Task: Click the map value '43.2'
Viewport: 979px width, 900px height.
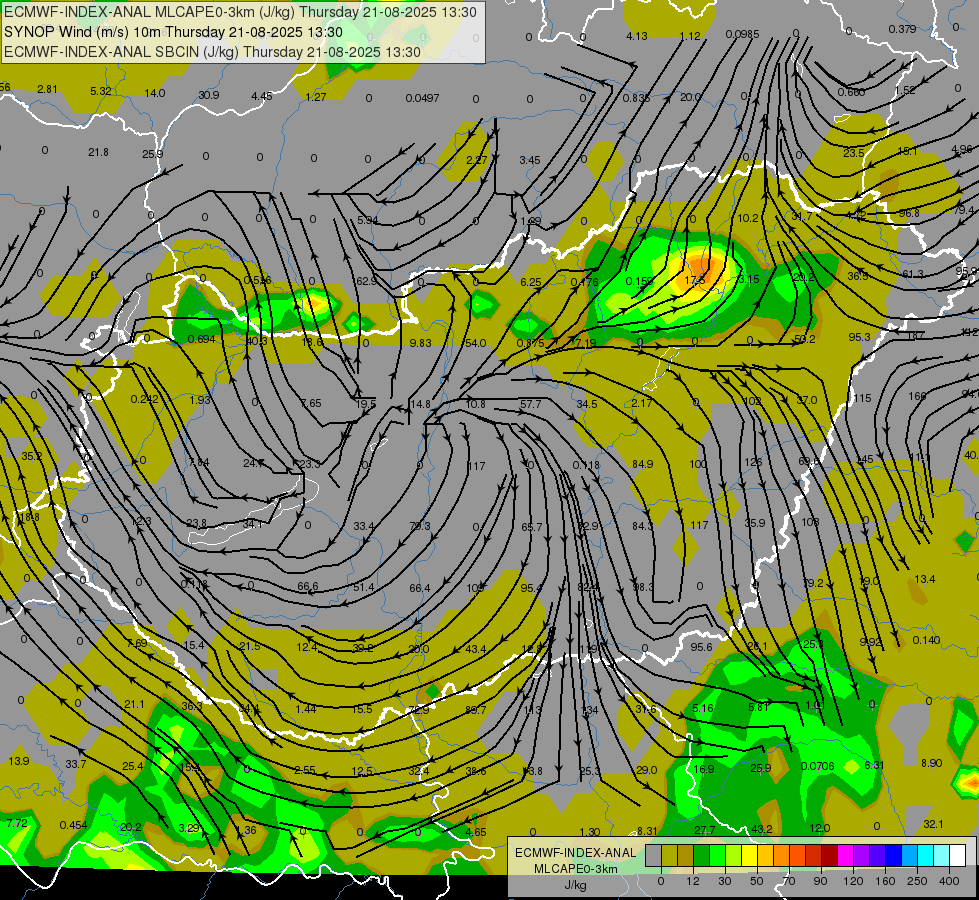Action: coord(762,829)
